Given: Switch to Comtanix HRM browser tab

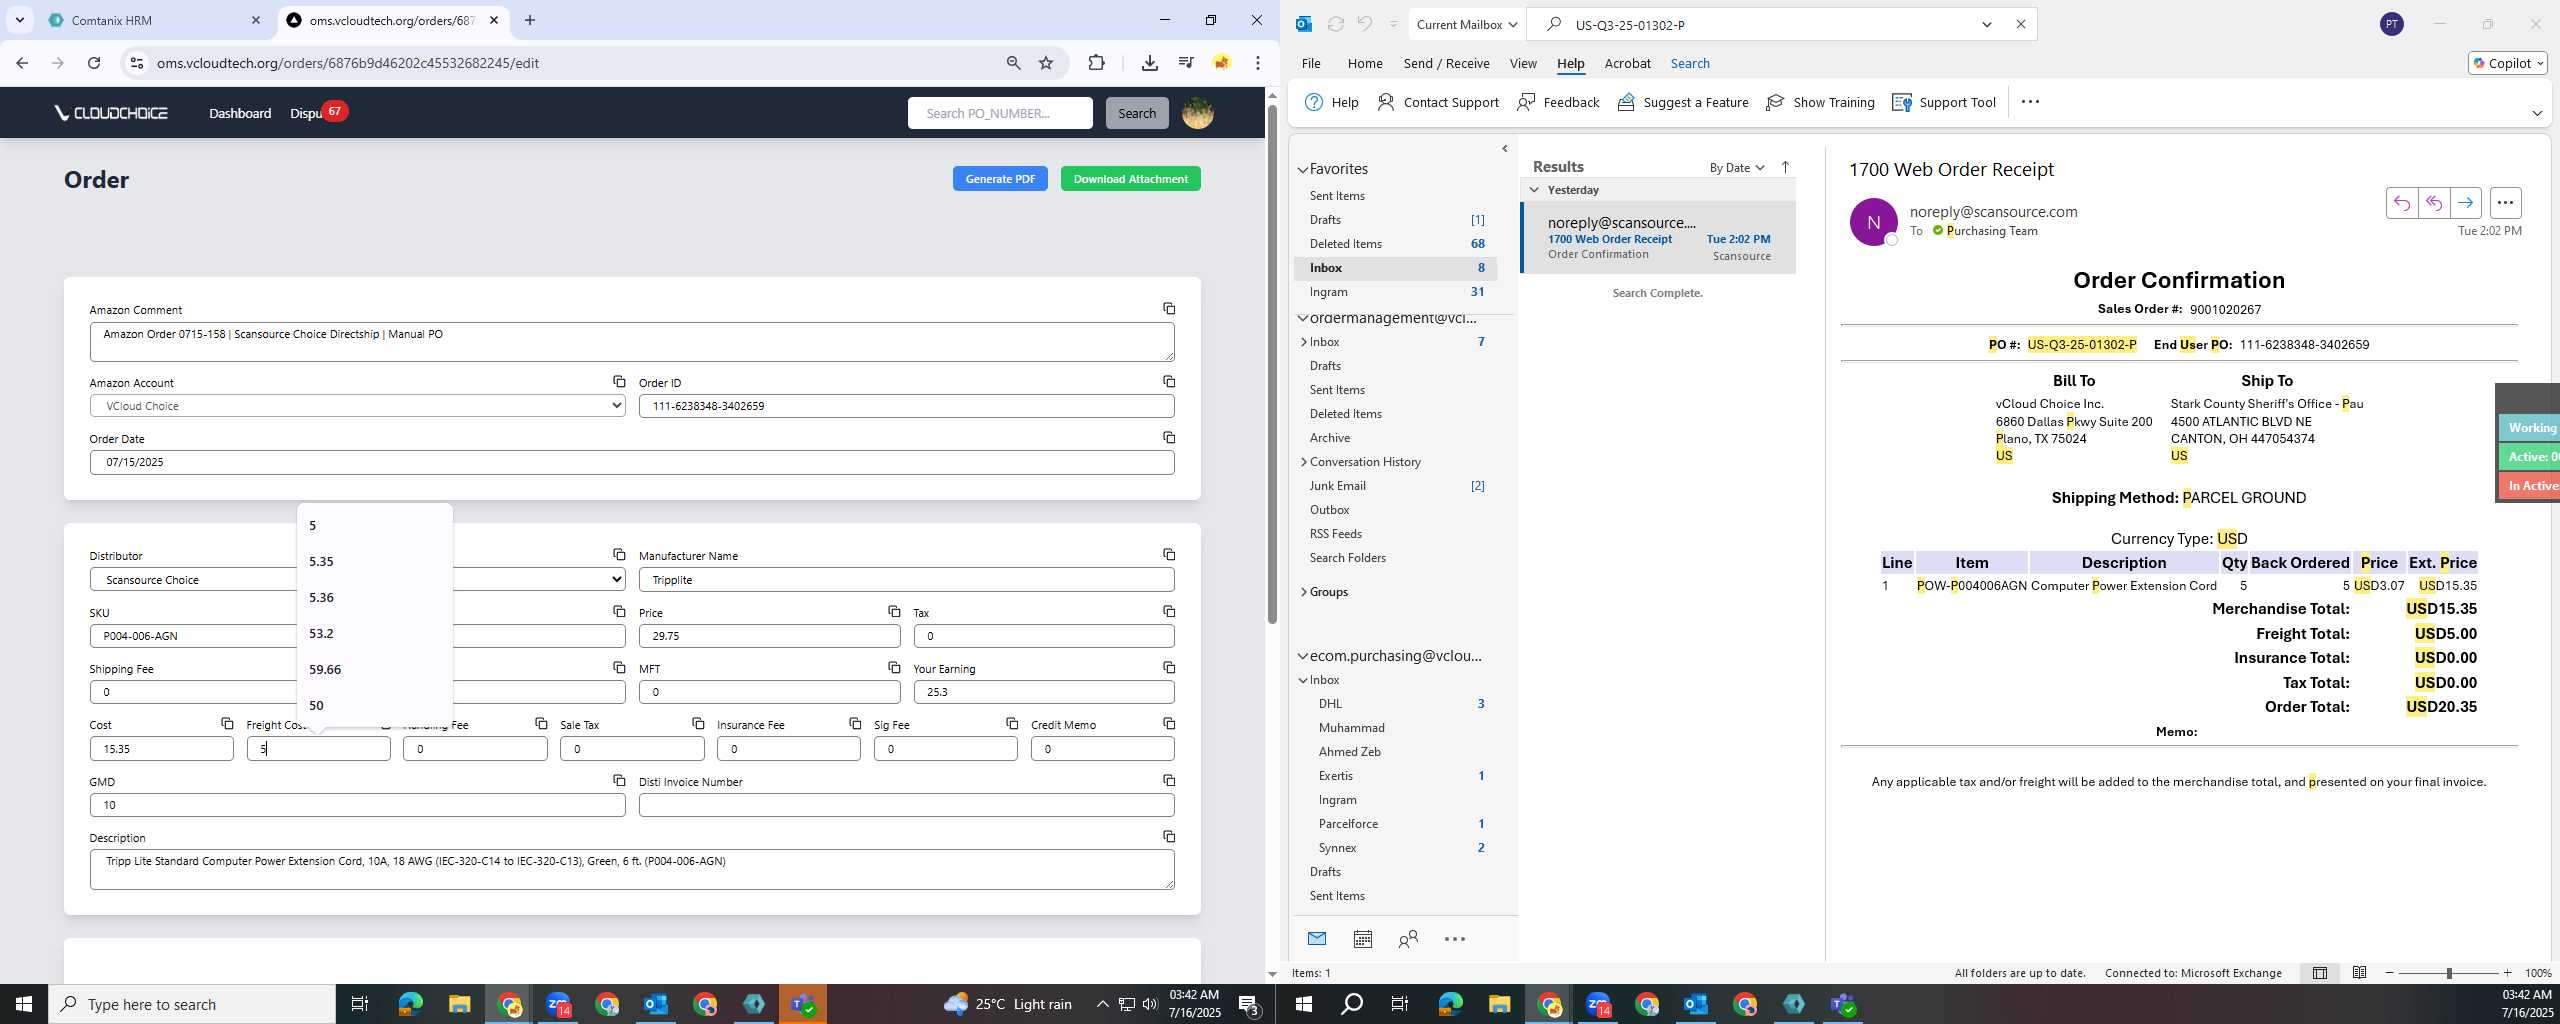Looking at the screenshot, I should (154, 20).
